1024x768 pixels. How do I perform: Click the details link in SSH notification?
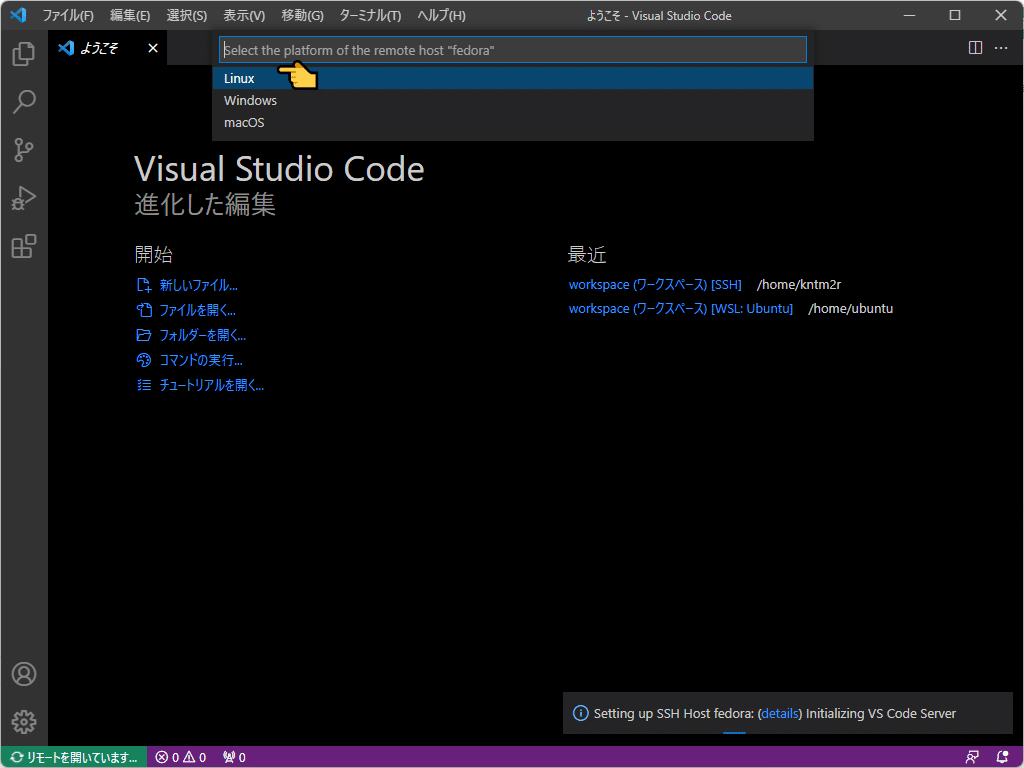coord(780,714)
